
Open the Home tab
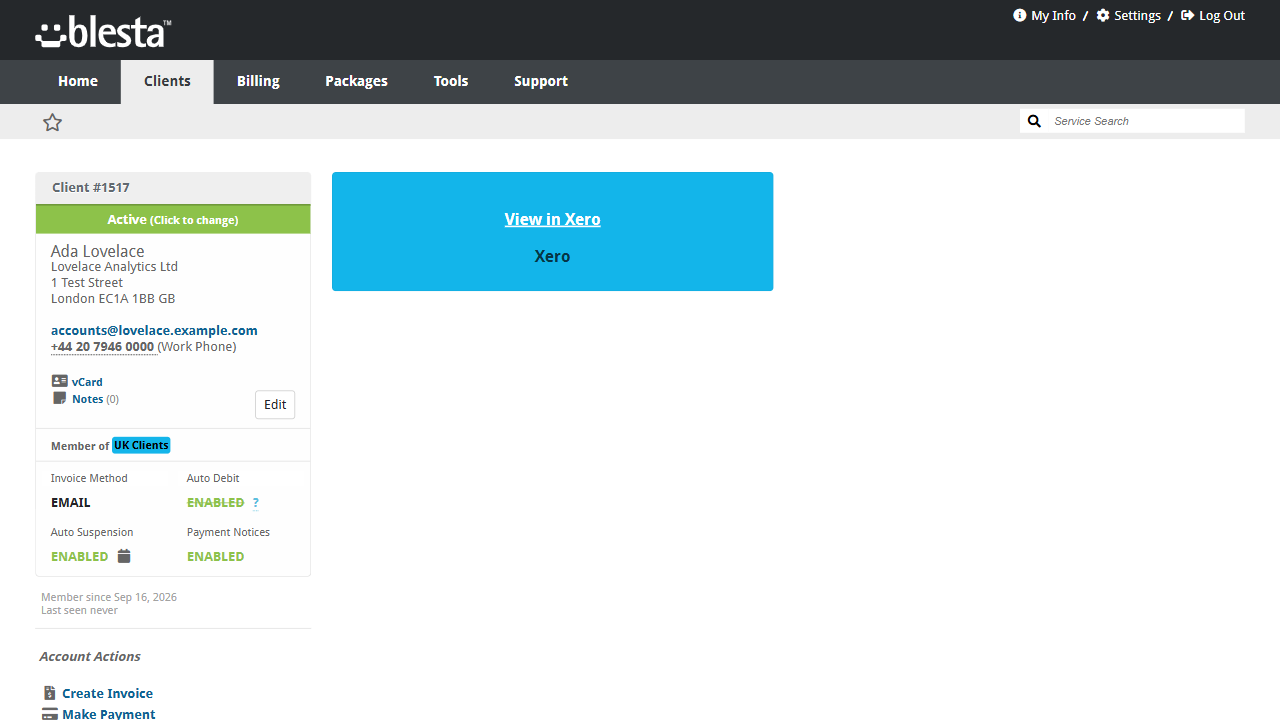[x=78, y=82]
